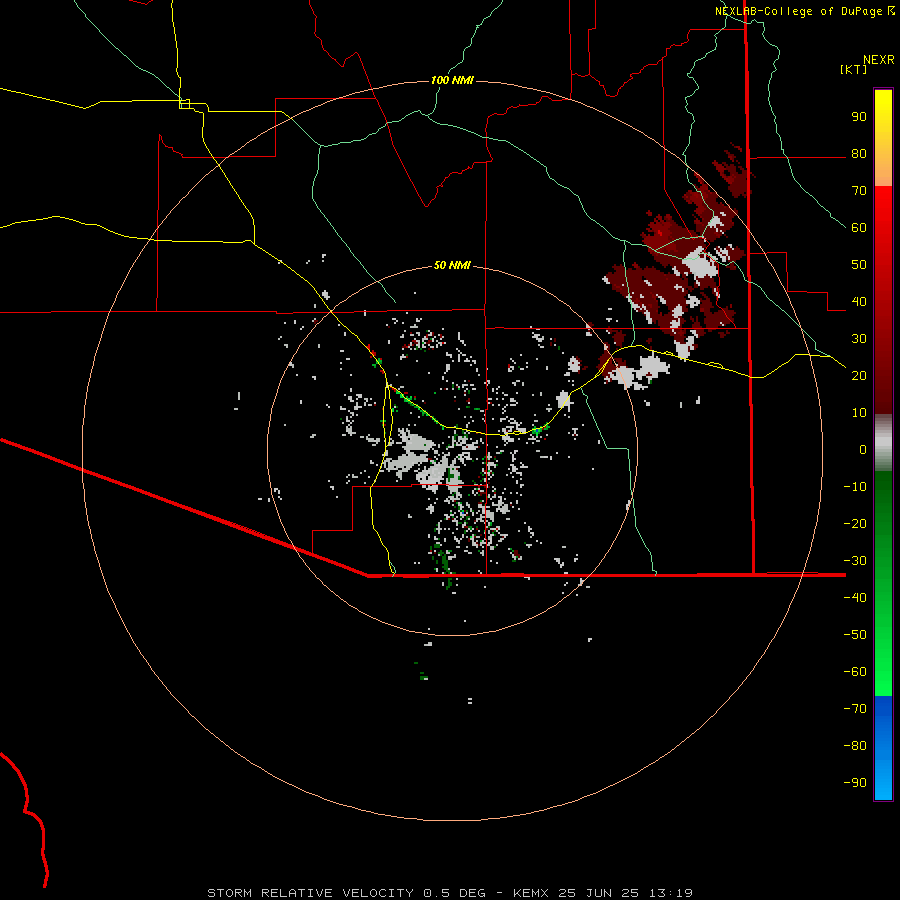Click the 90 value on the velocity scale
900x900 pixels.
coord(859,117)
